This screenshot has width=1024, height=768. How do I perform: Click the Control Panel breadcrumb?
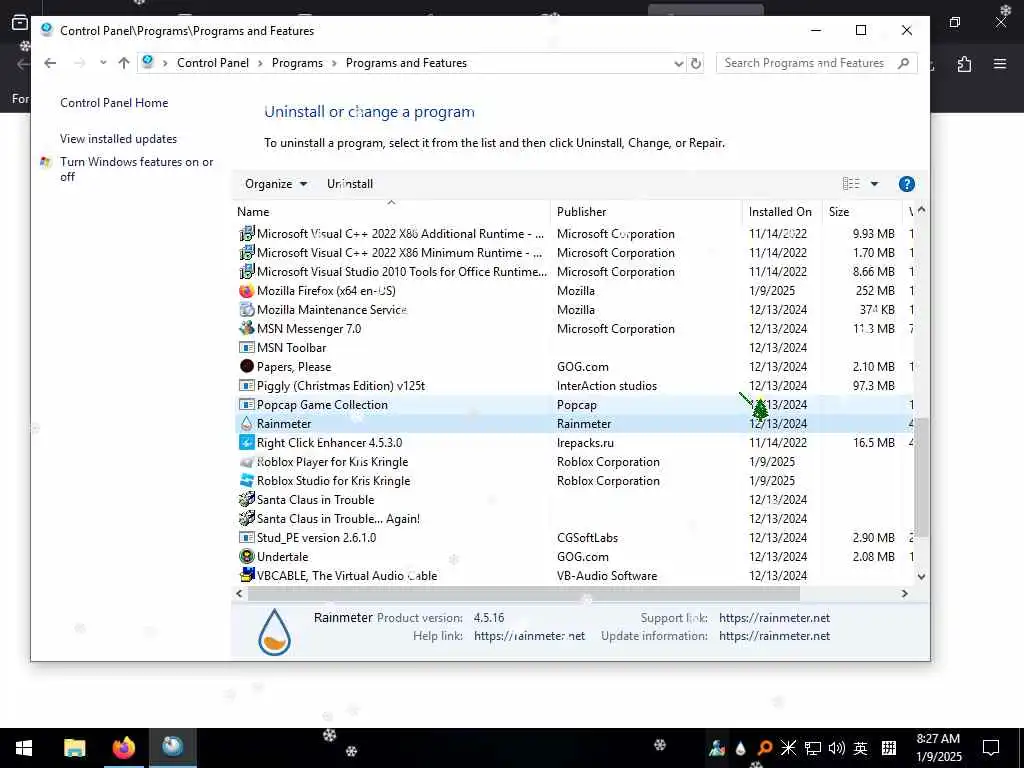213,63
